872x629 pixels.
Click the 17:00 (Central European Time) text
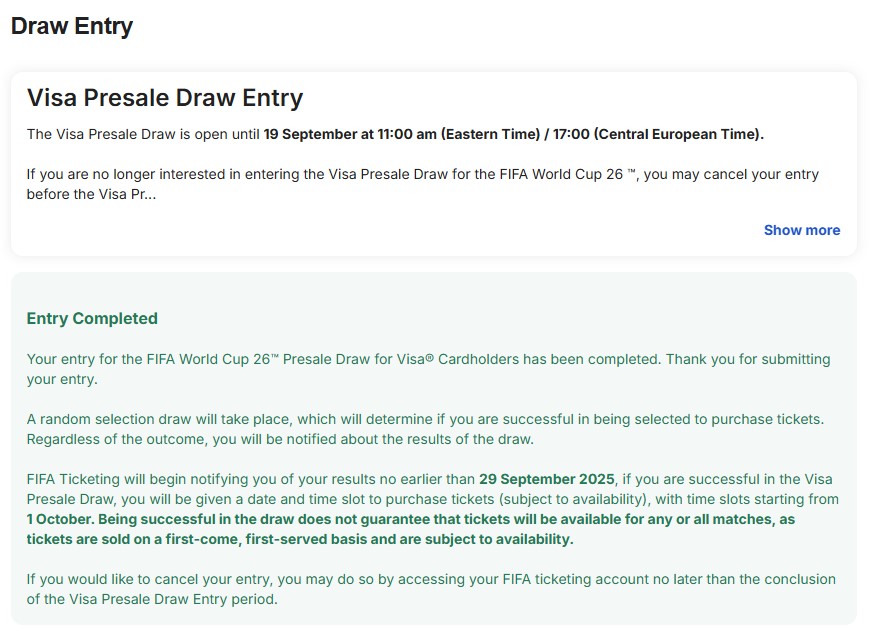point(658,135)
